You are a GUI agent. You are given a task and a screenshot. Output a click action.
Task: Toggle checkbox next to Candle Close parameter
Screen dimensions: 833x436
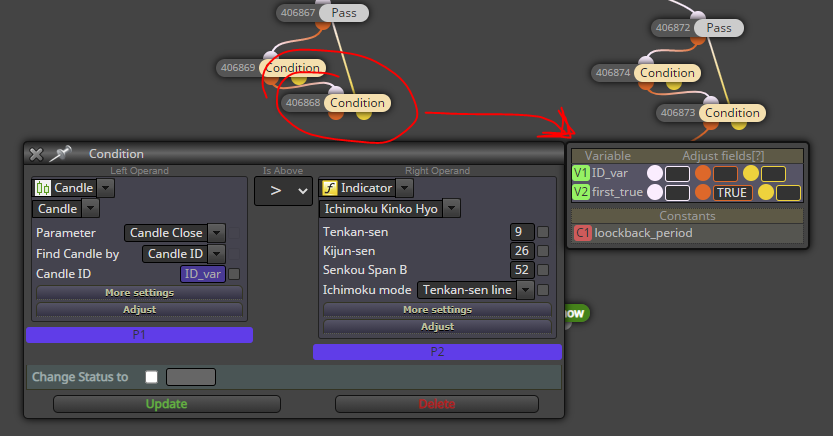pyautogui.click(x=234, y=233)
